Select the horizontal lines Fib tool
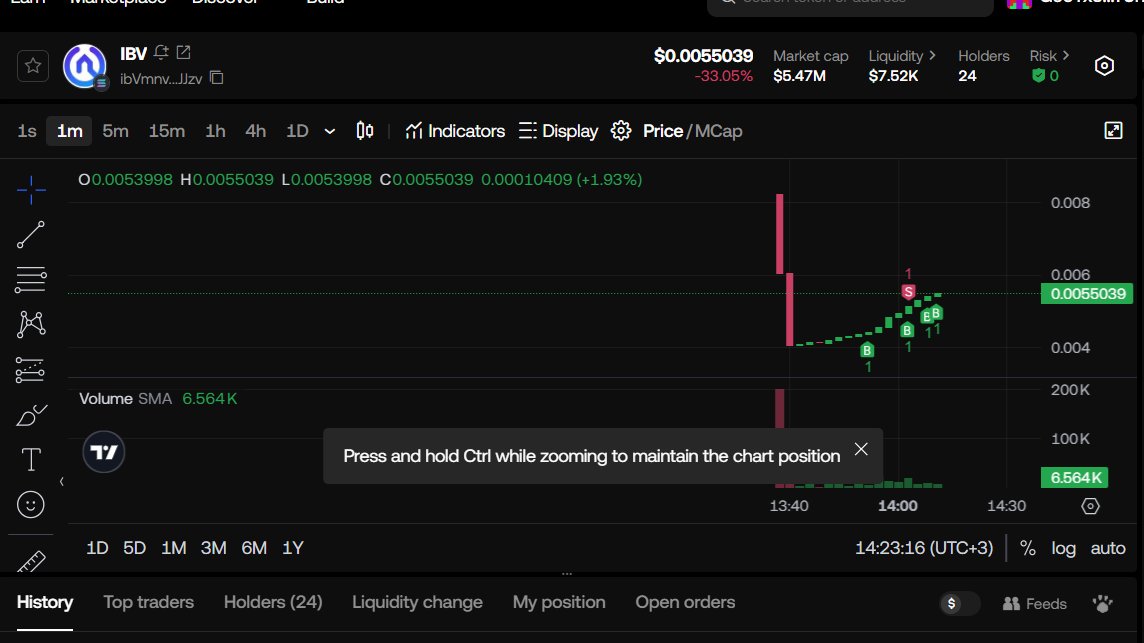 (31, 280)
